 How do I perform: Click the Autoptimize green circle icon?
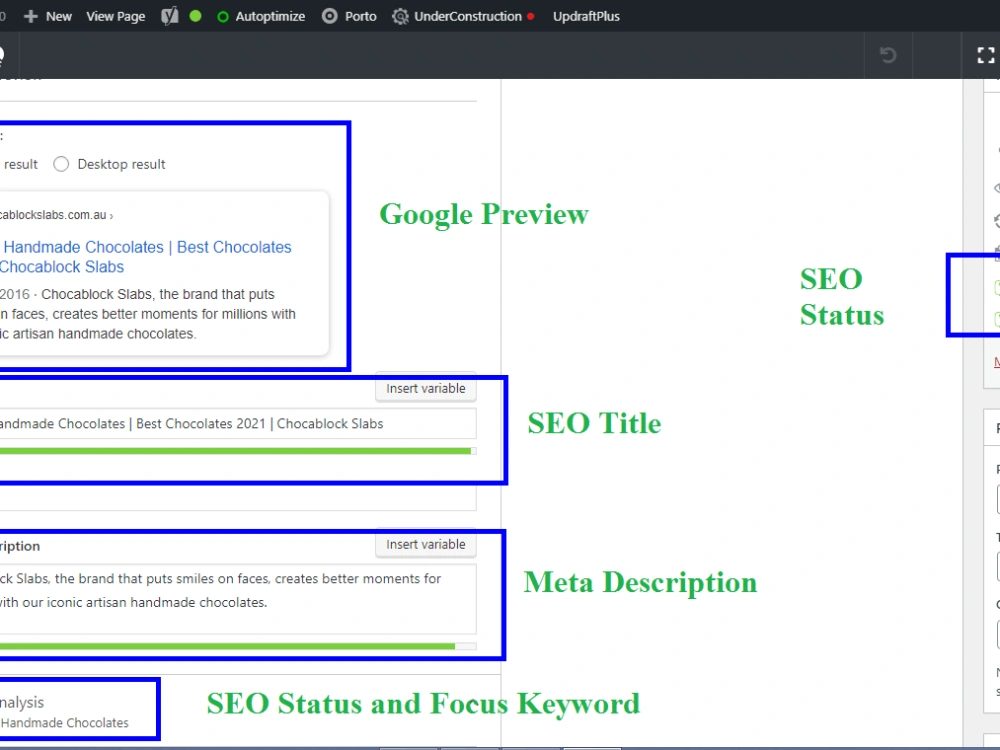coord(223,17)
